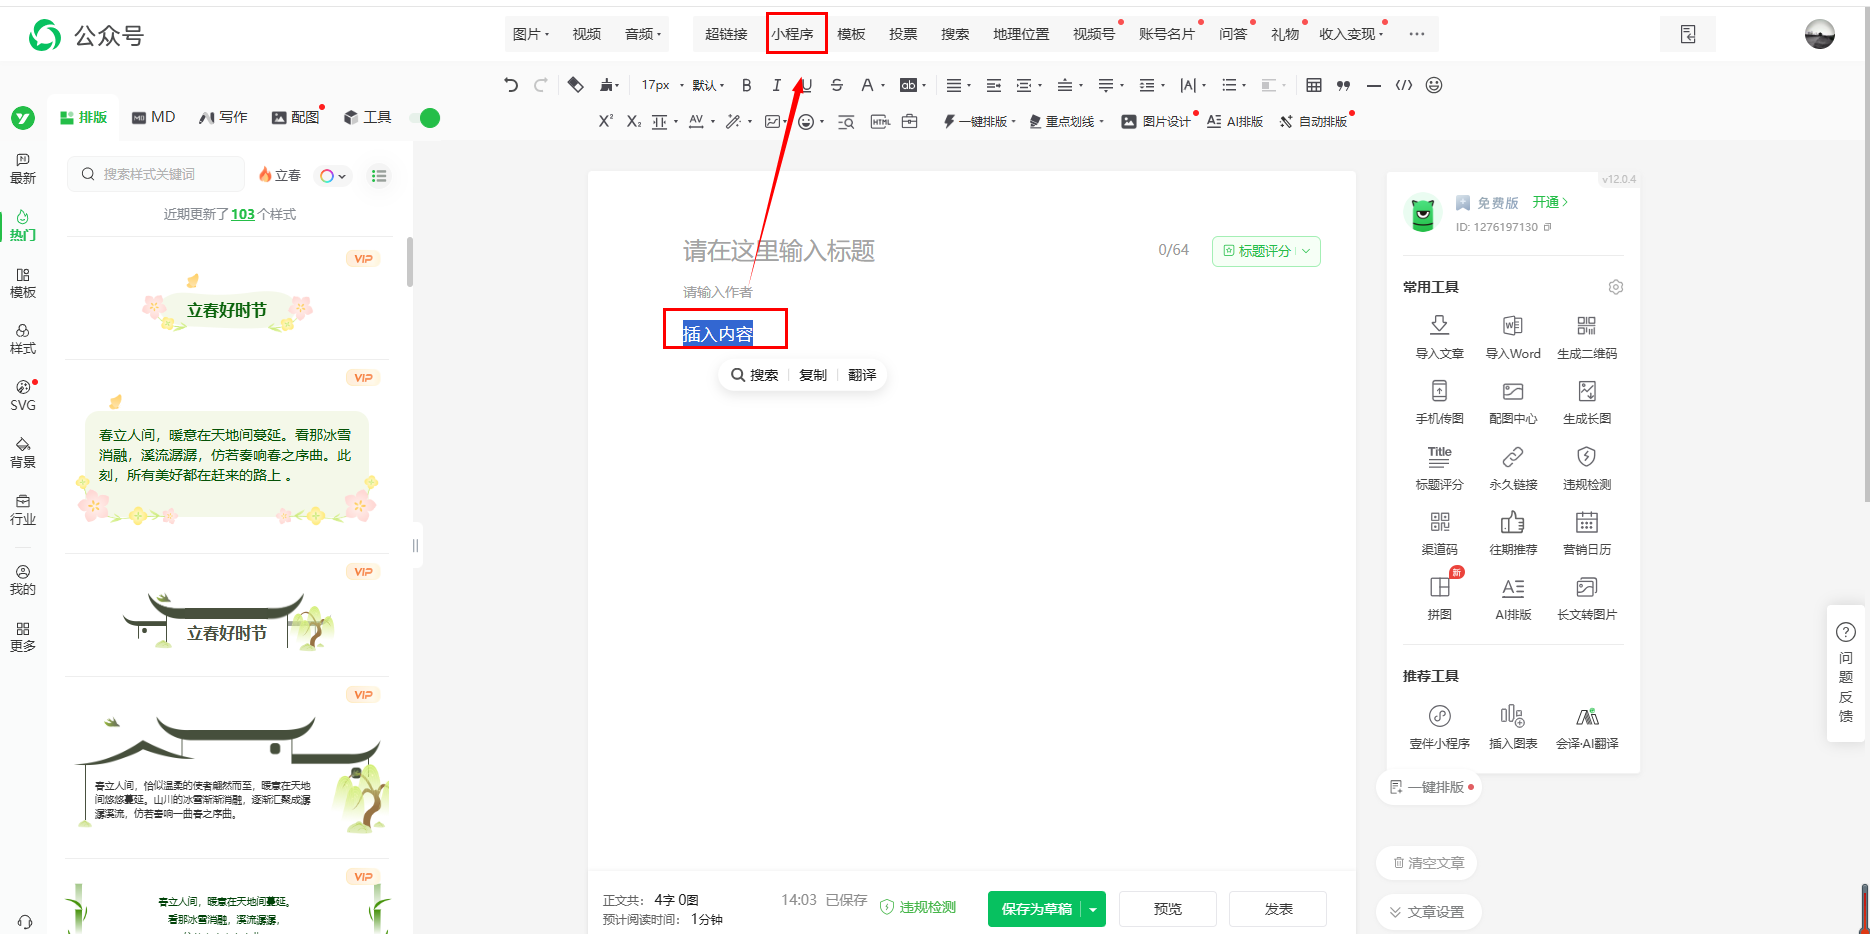Open the font color A picker
This screenshot has height=934, width=1870.
pos(872,85)
